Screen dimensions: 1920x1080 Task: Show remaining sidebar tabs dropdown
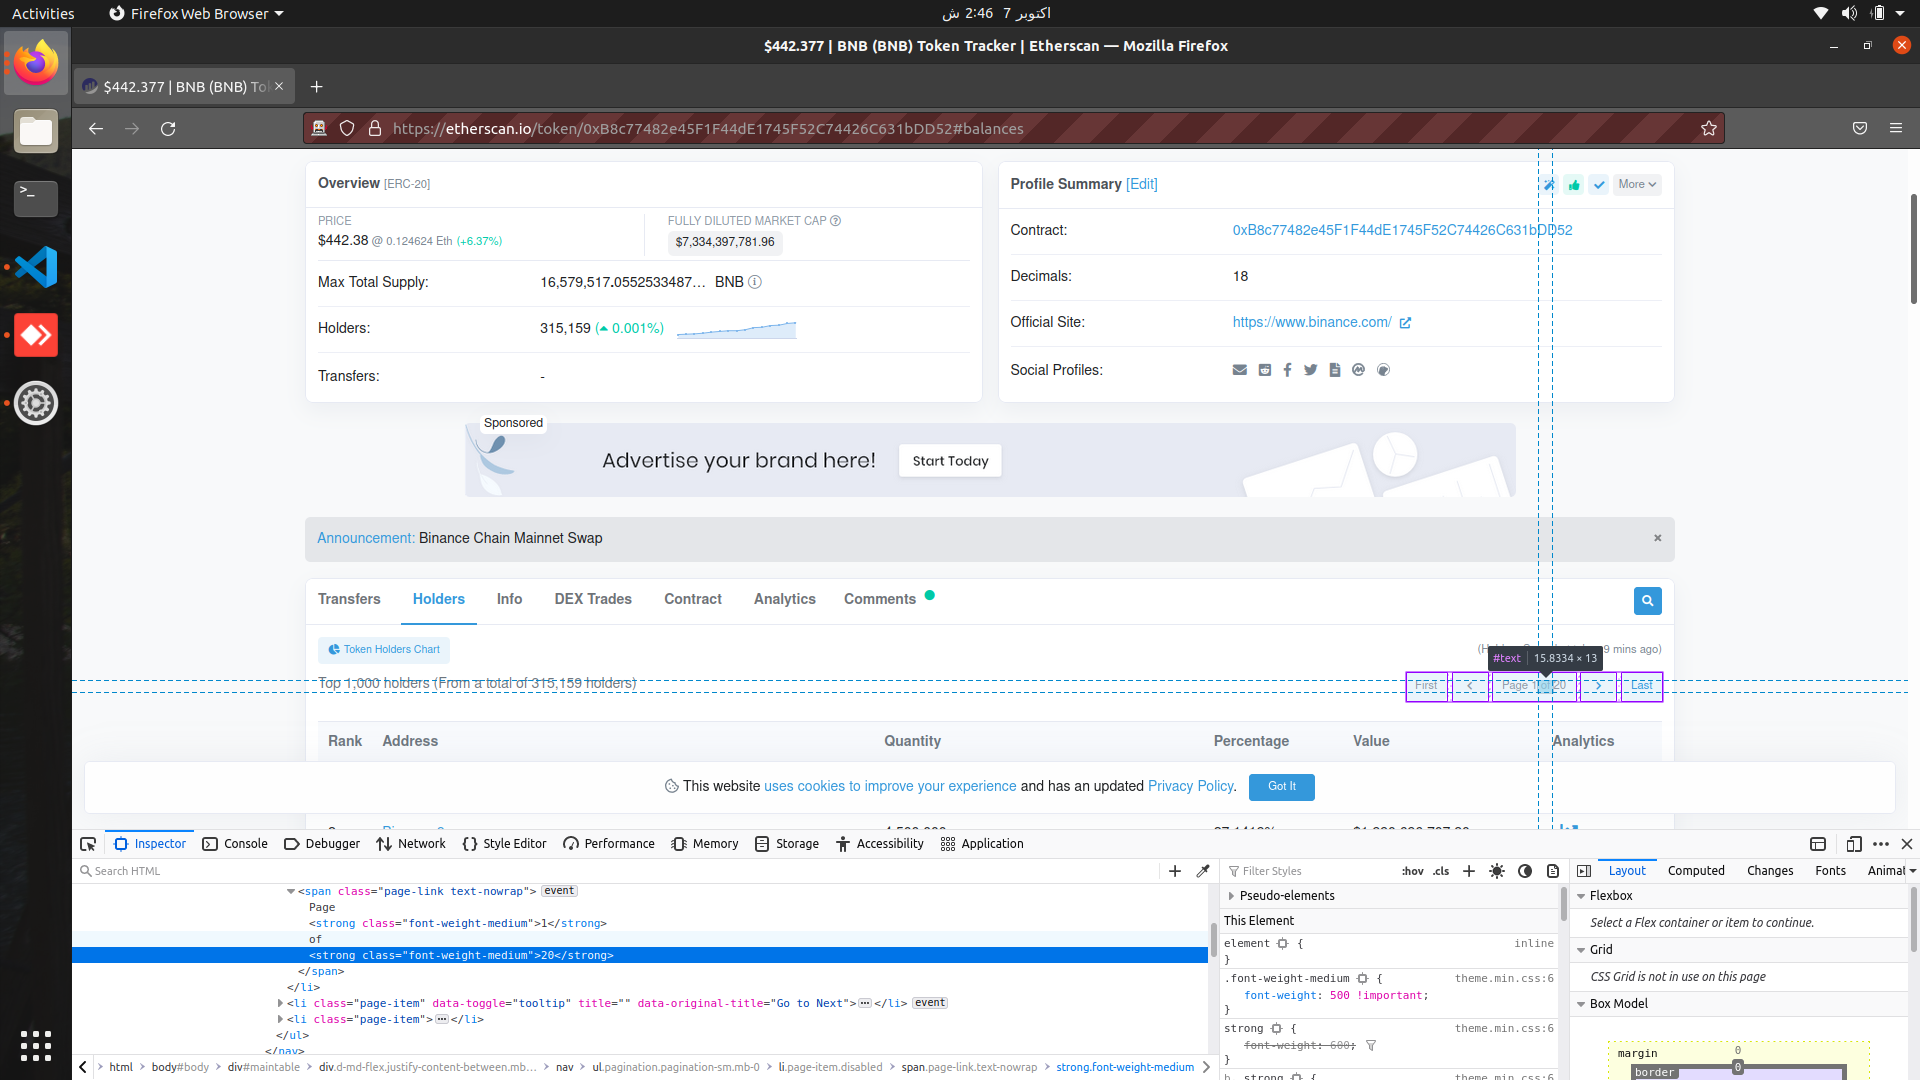1912,871
